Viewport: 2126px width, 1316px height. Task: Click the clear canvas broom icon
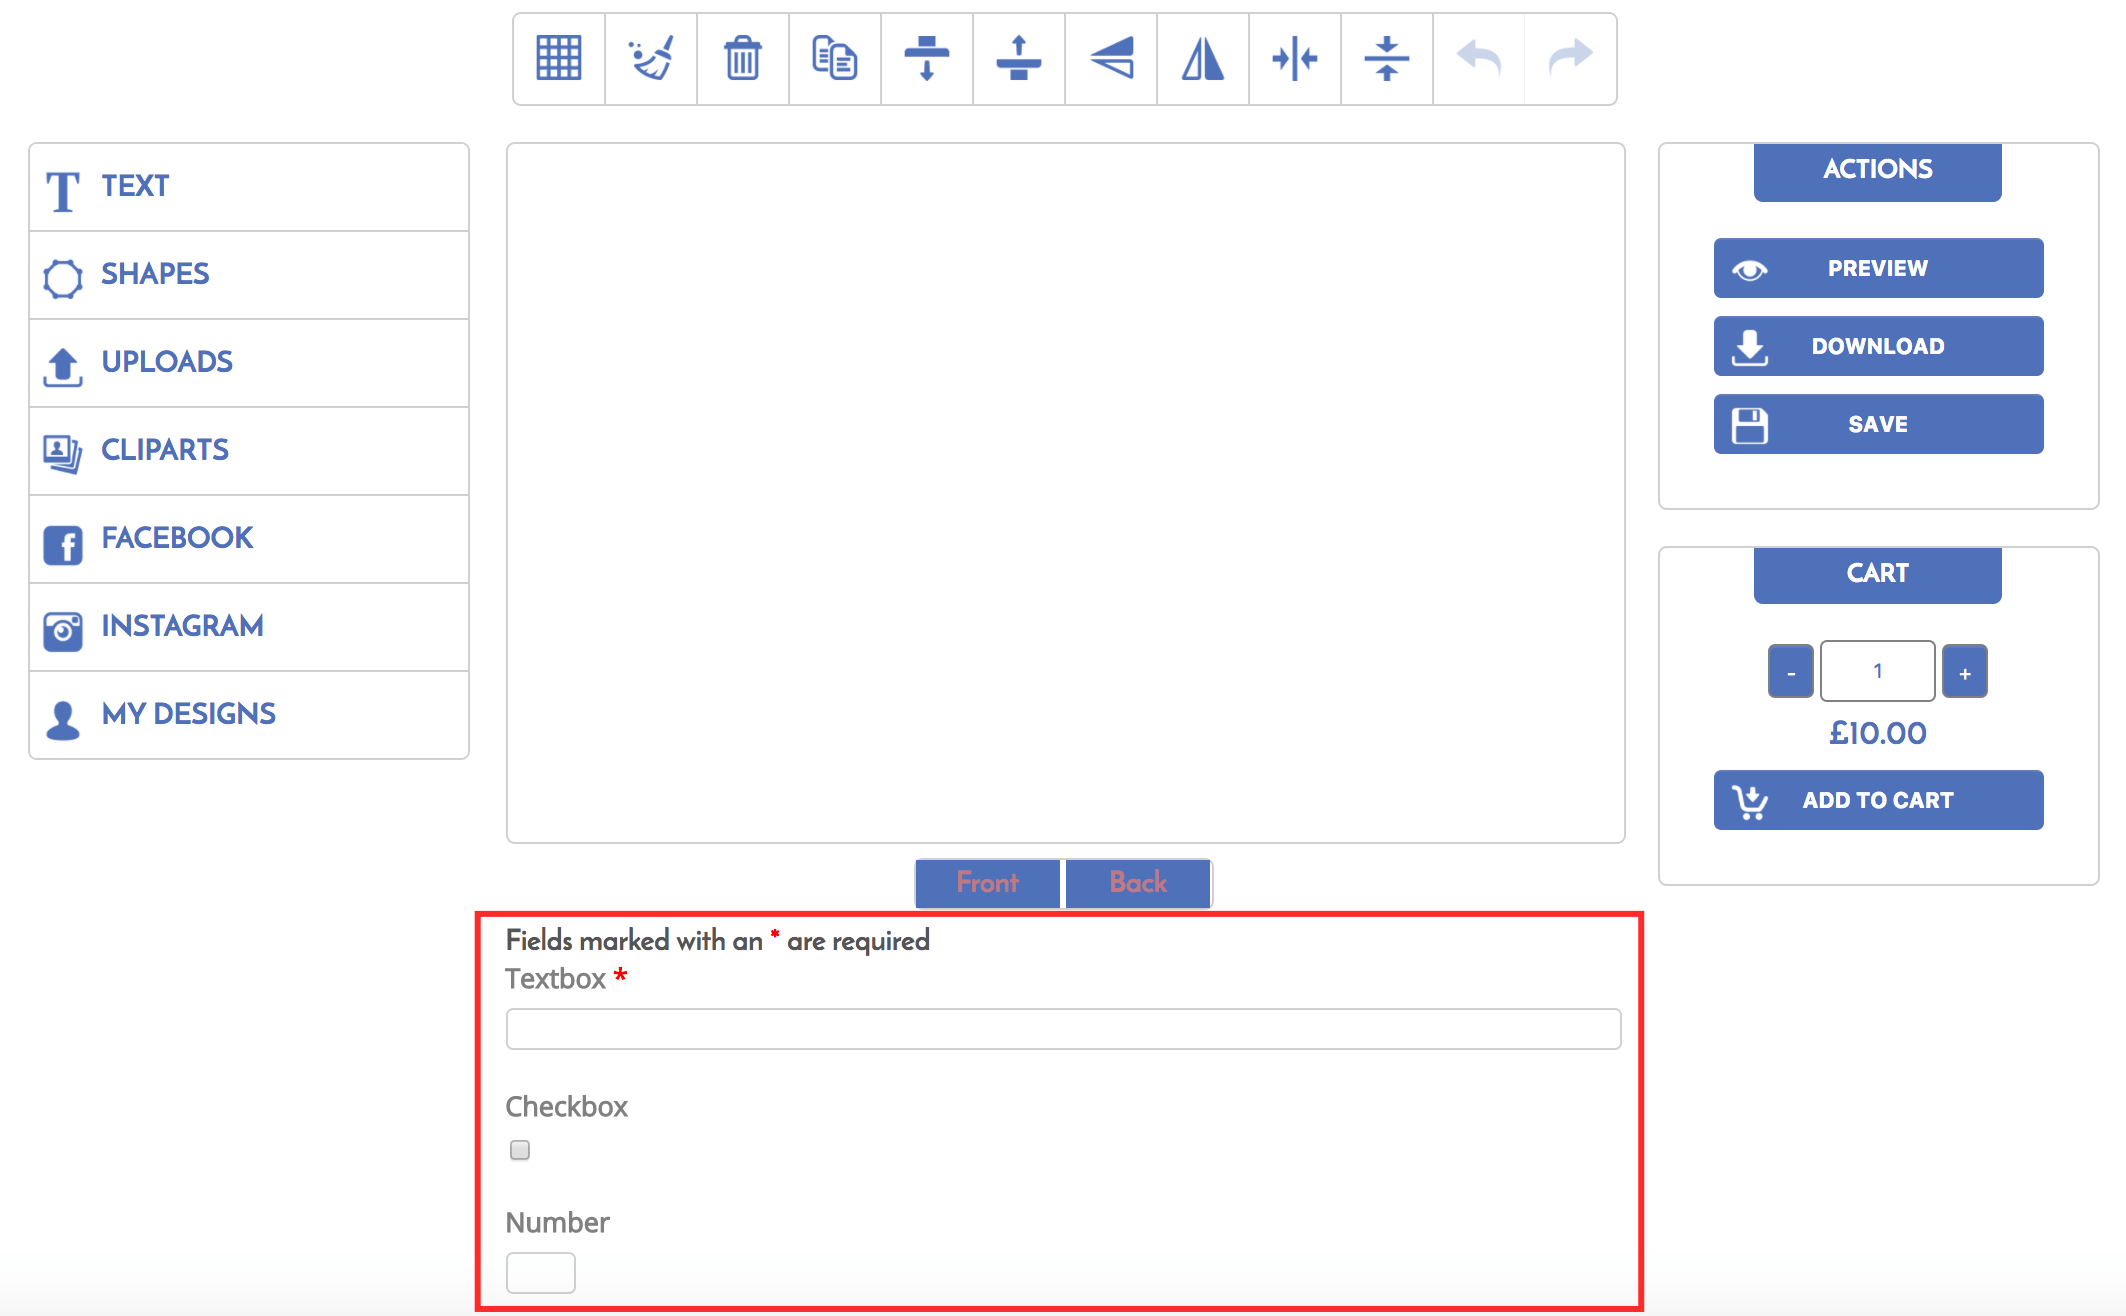(x=651, y=58)
